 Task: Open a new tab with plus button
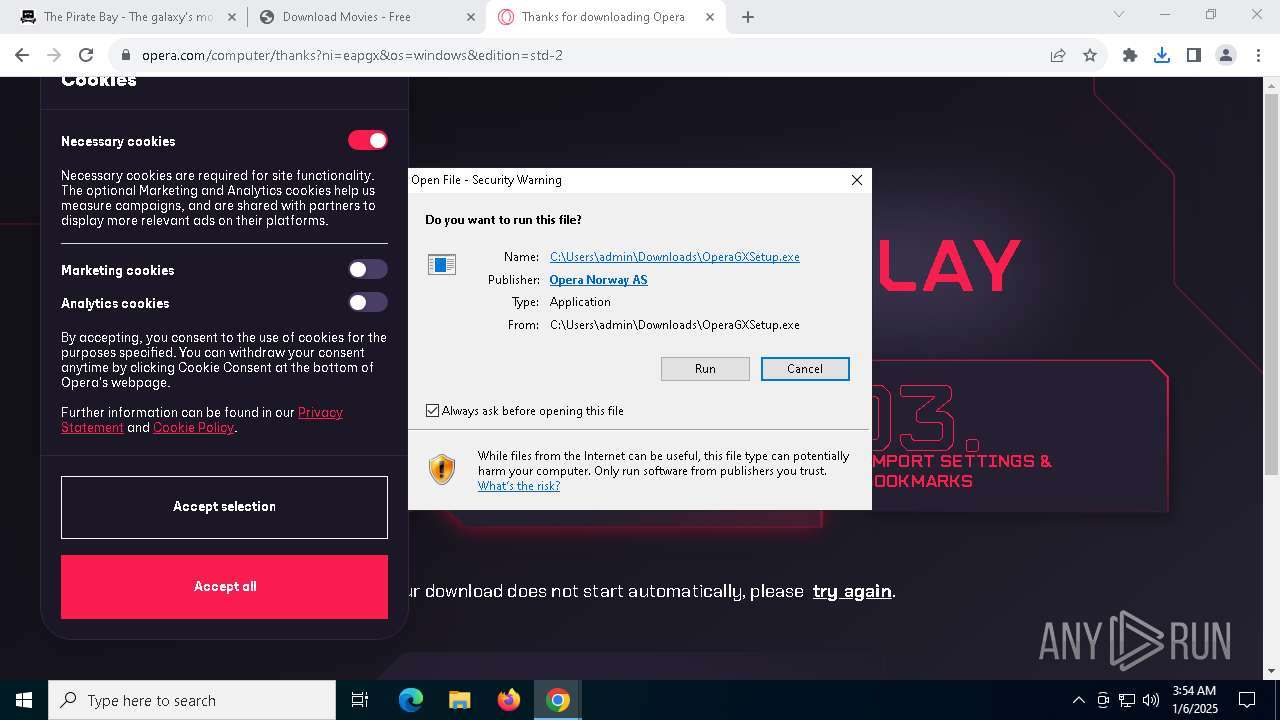[x=748, y=16]
